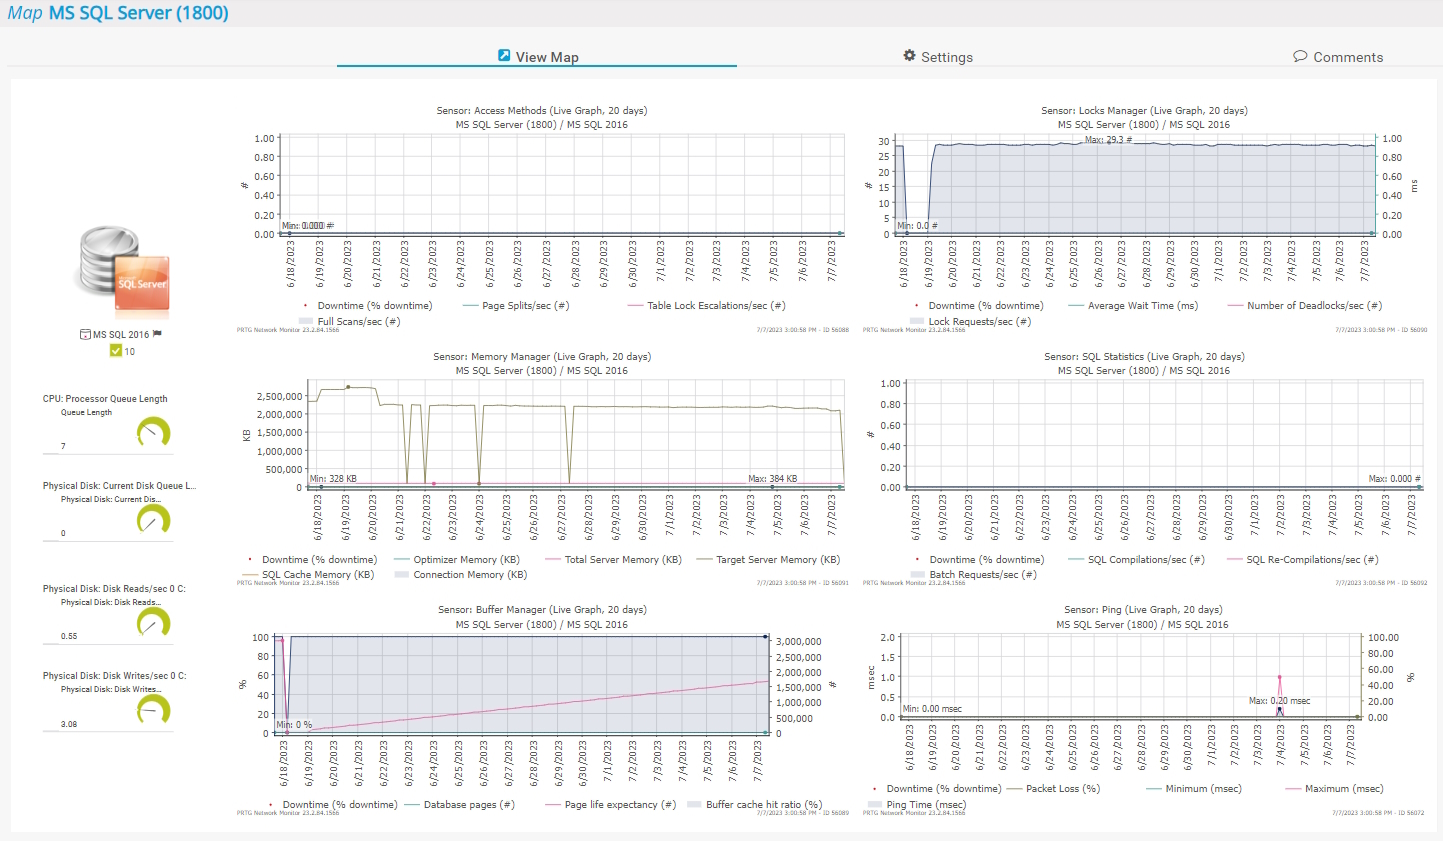This screenshot has height=841, width=1443.
Task: Click Physical Disk: Current Disk Queue label
Action: (x=119, y=486)
